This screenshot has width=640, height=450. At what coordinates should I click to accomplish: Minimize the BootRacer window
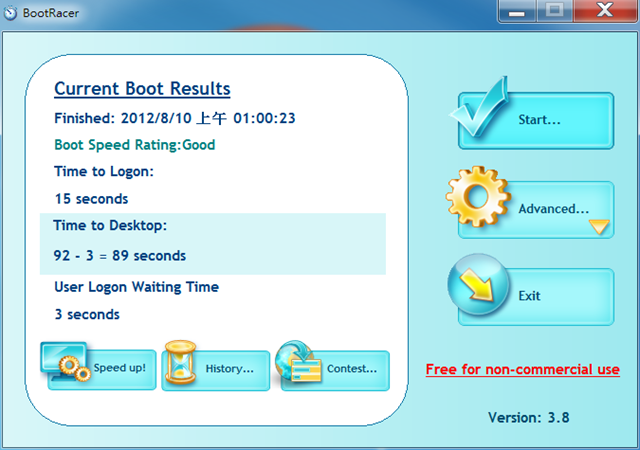coord(516,11)
